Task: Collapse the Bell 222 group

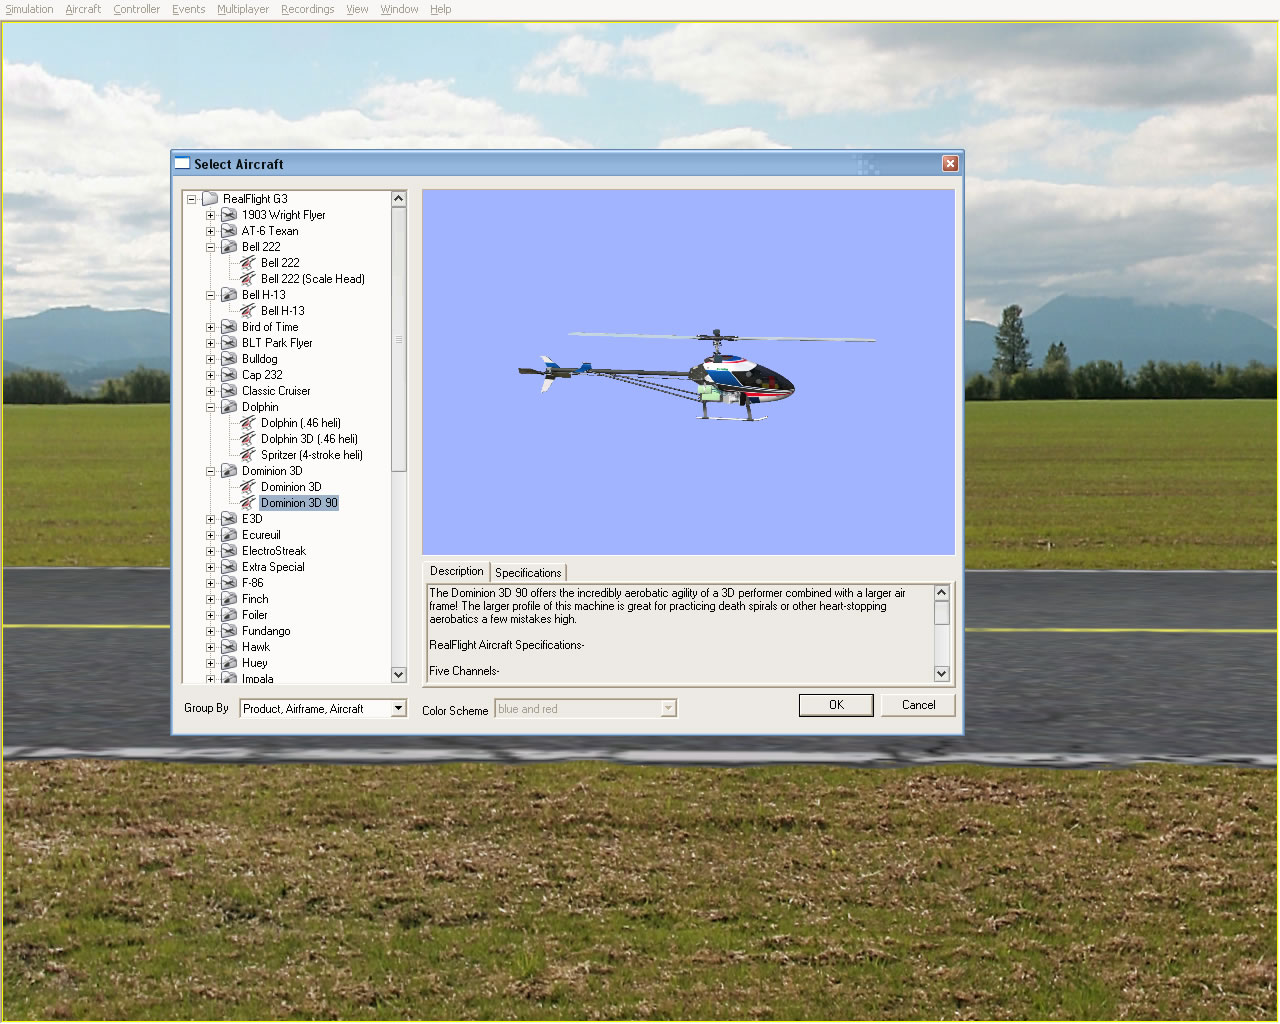Action: click(x=210, y=247)
